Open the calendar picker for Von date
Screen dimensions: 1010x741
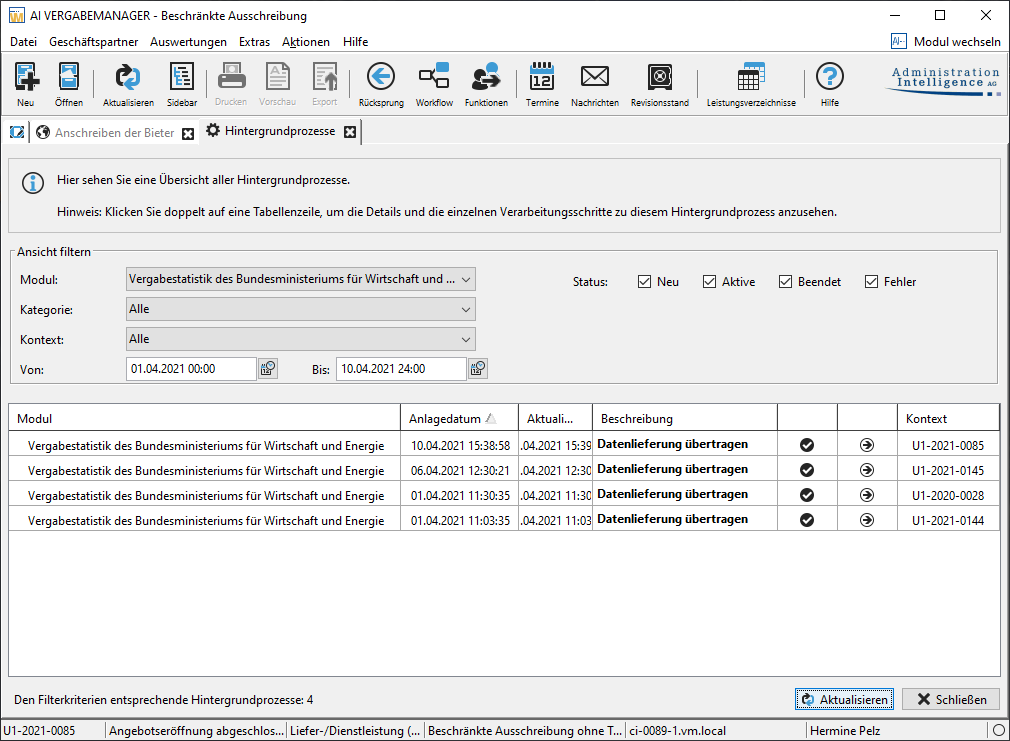268,369
